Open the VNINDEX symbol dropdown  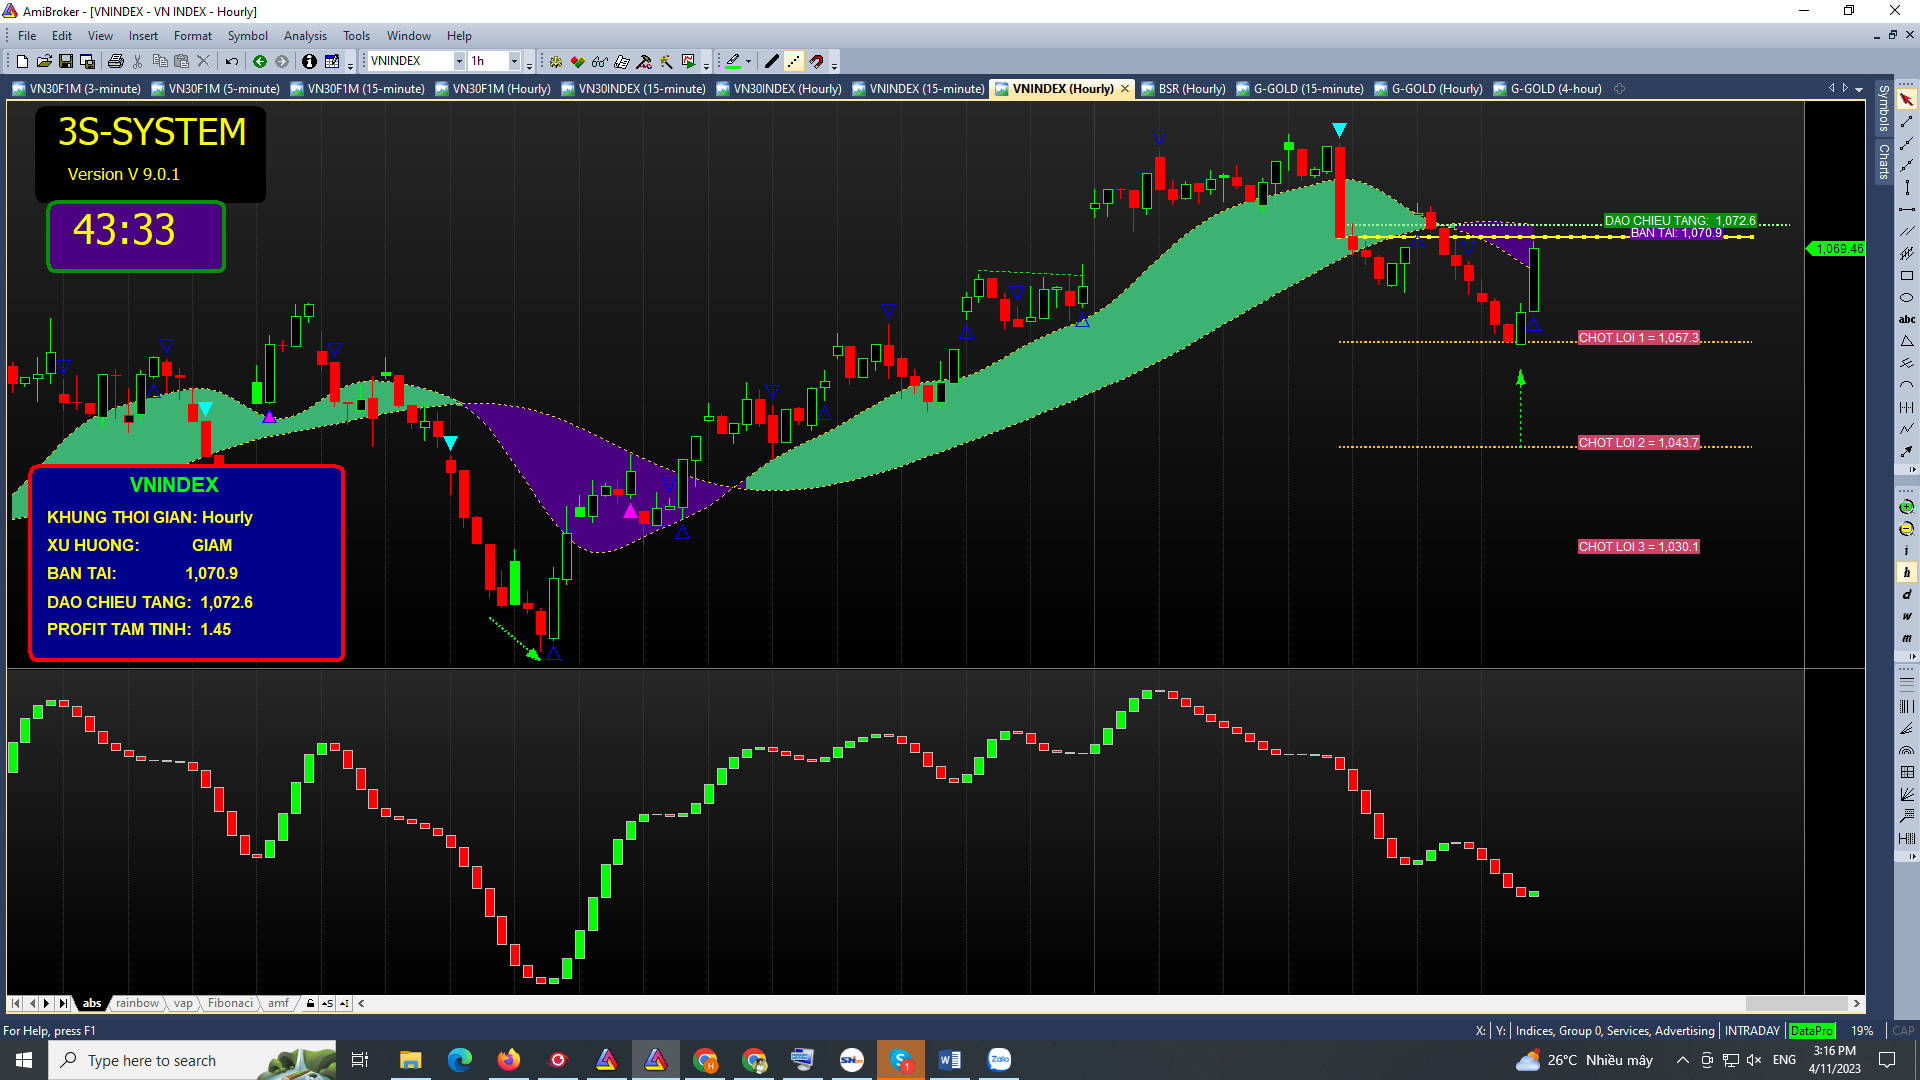pos(459,62)
